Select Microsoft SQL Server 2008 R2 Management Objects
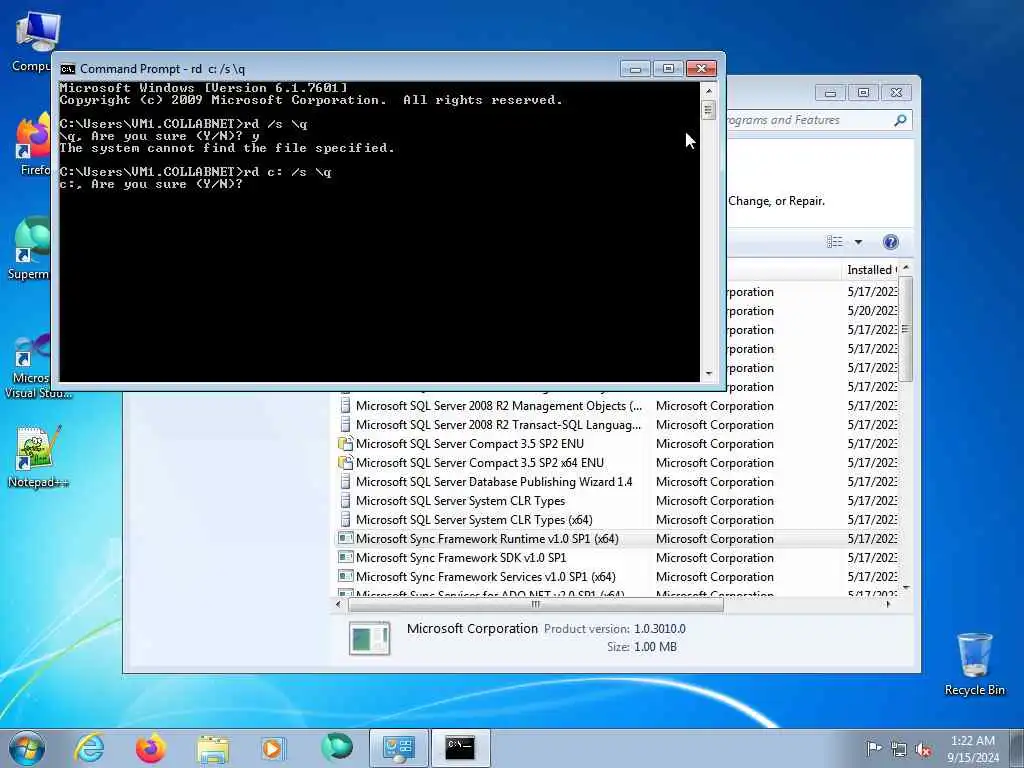The width and height of the screenshot is (1024, 768). 617,406
